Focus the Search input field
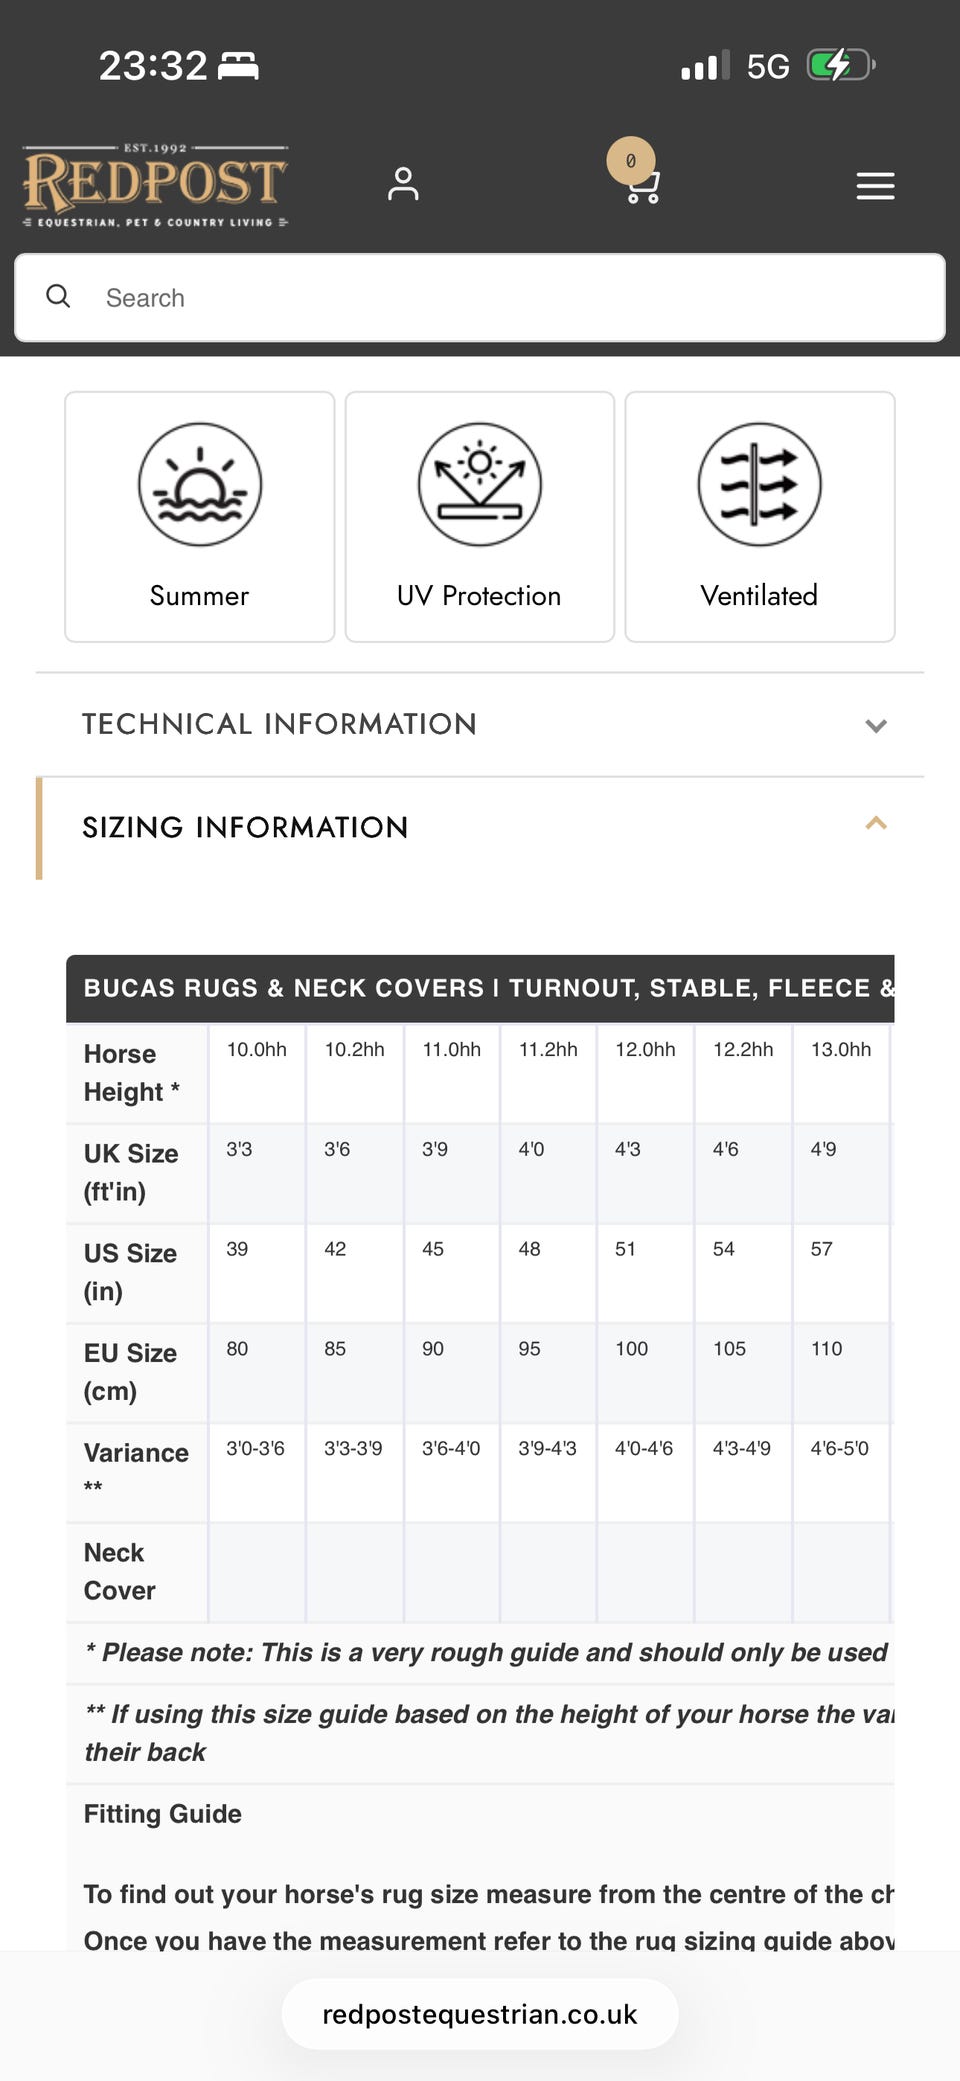 (x=480, y=298)
